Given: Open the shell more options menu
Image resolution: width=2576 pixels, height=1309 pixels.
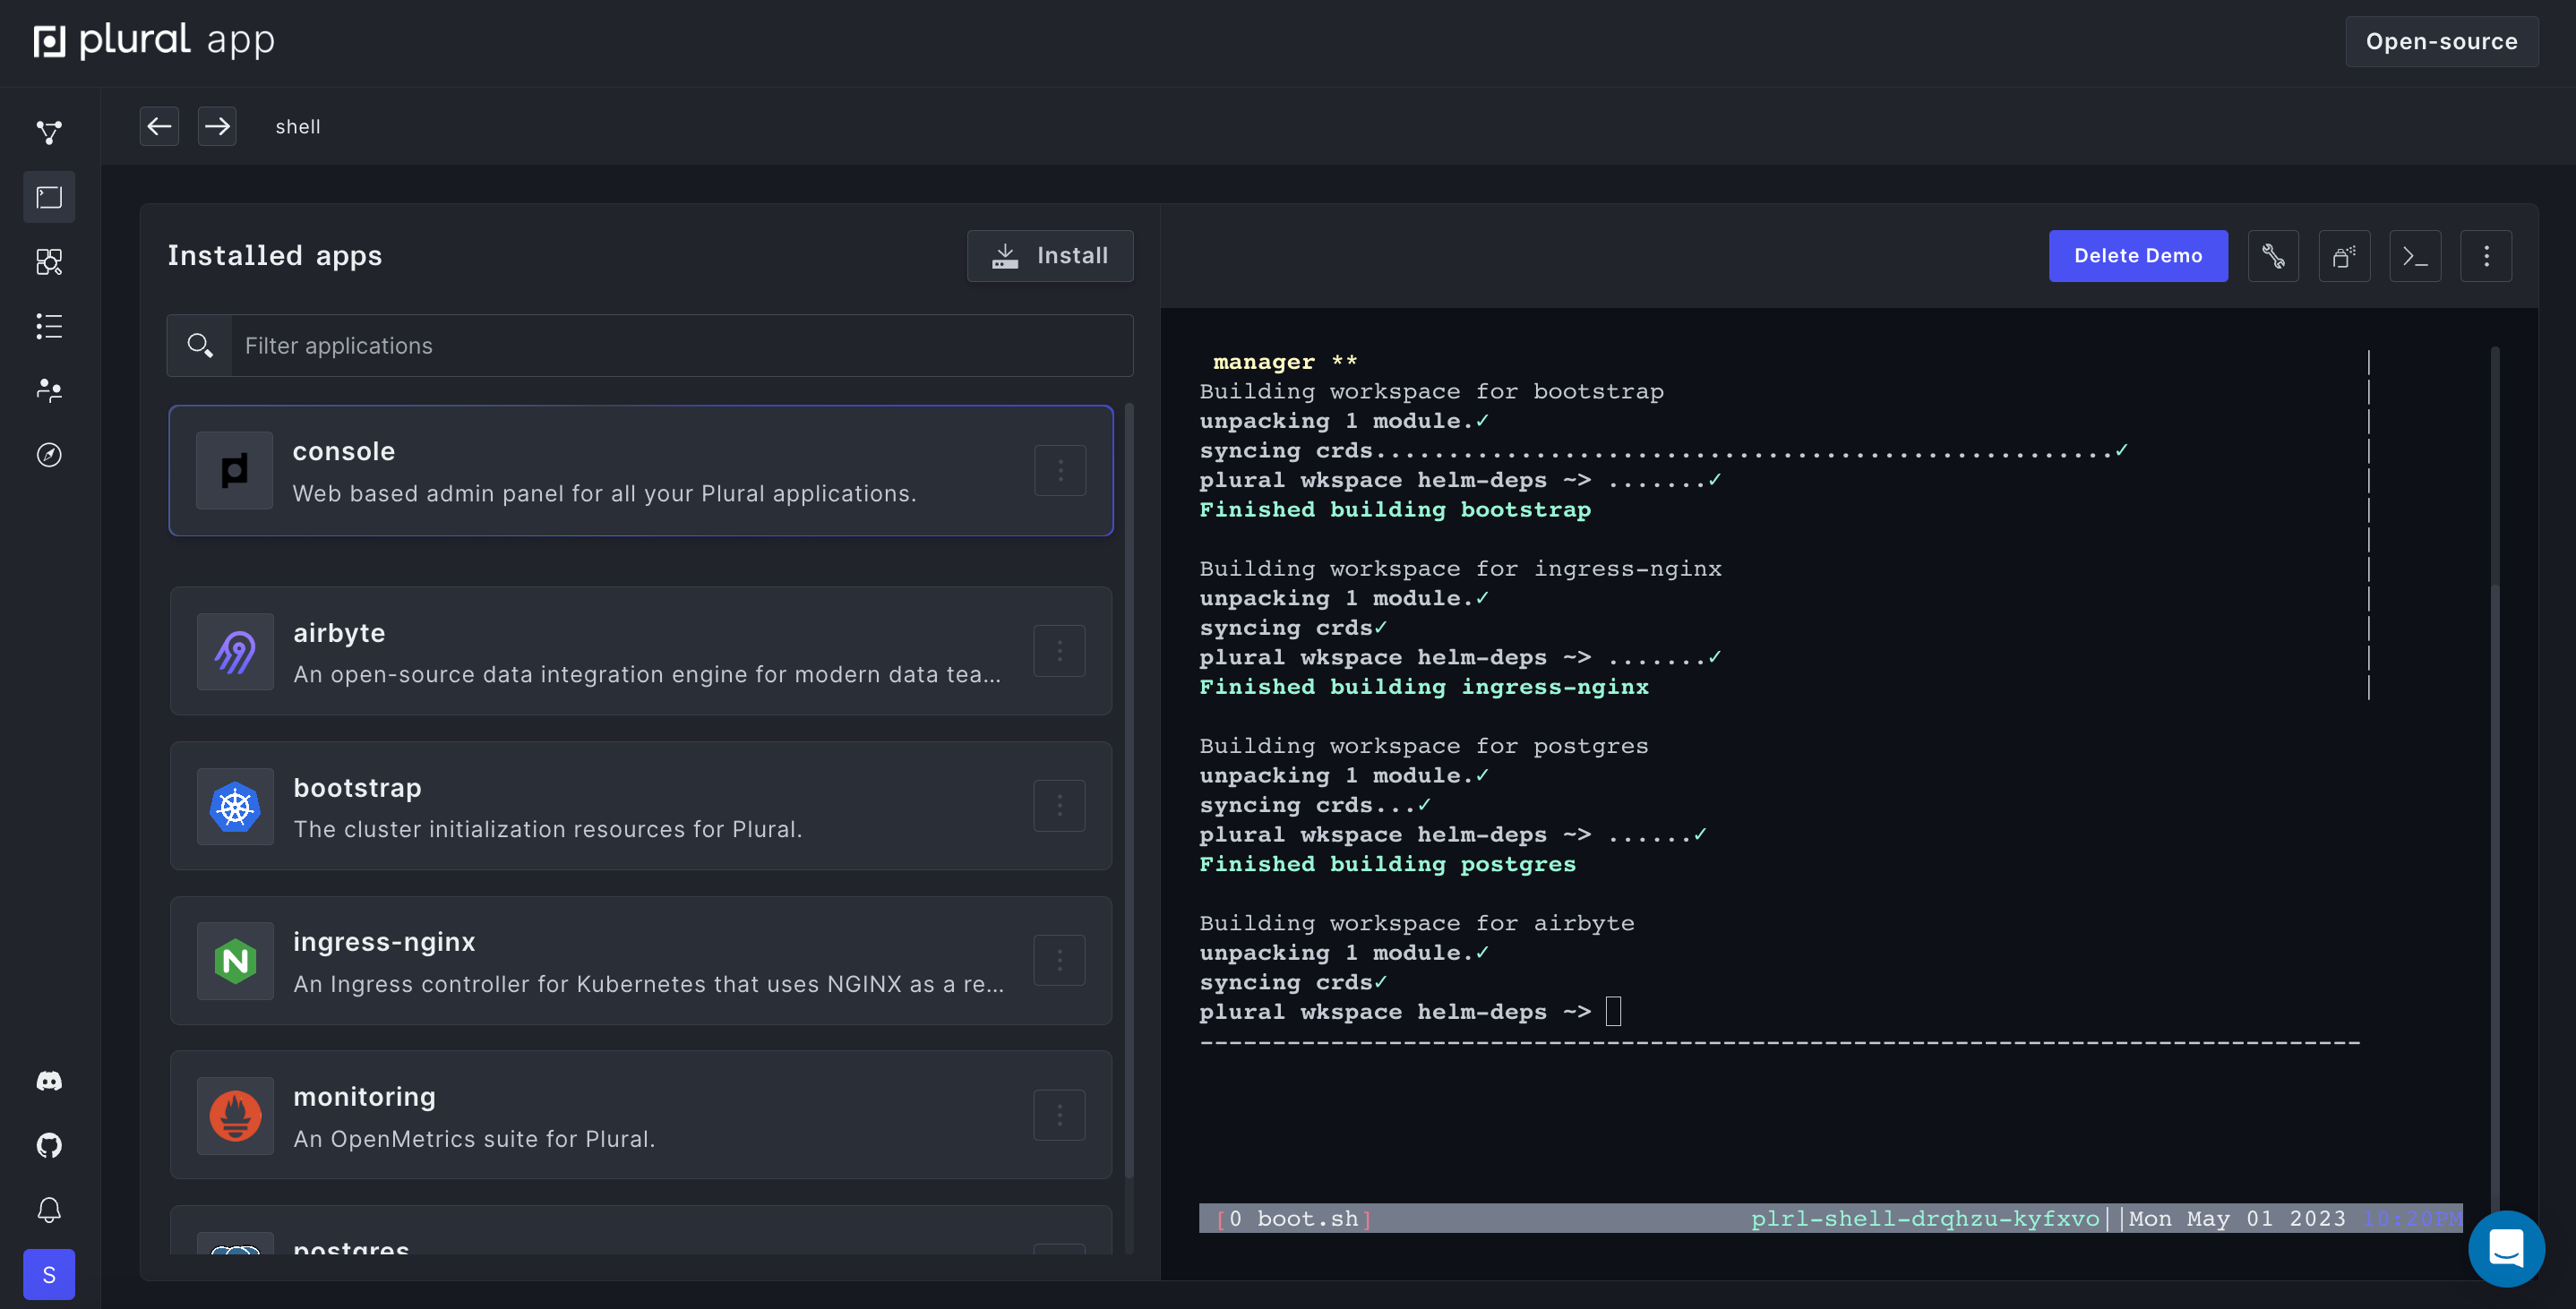Looking at the screenshot, I should tap(2486, 256).
